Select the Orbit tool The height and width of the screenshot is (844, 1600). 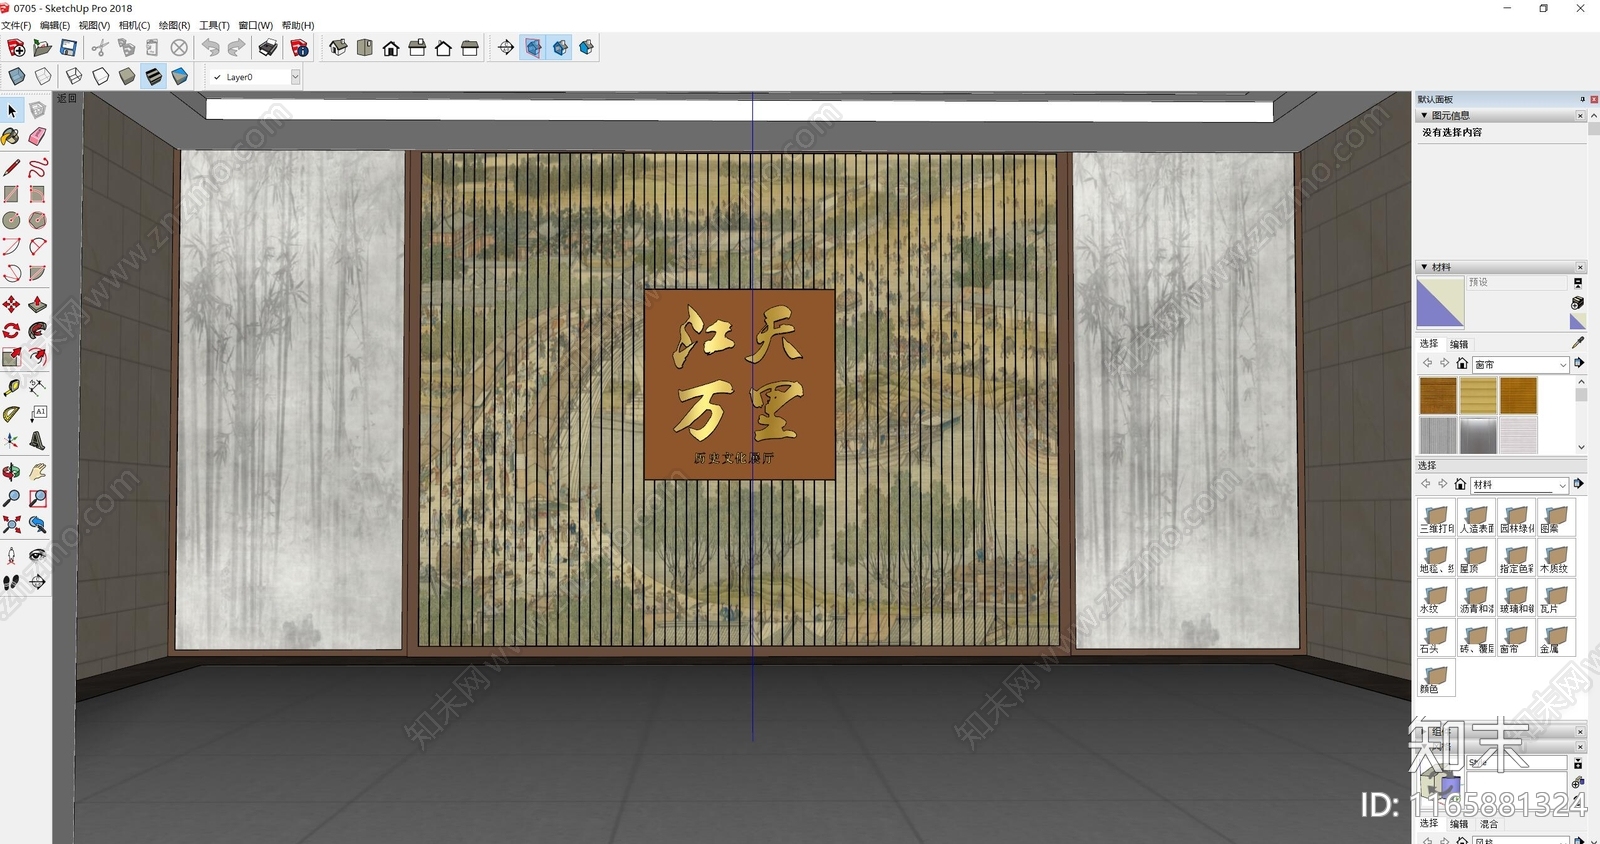tap(12, 471)
